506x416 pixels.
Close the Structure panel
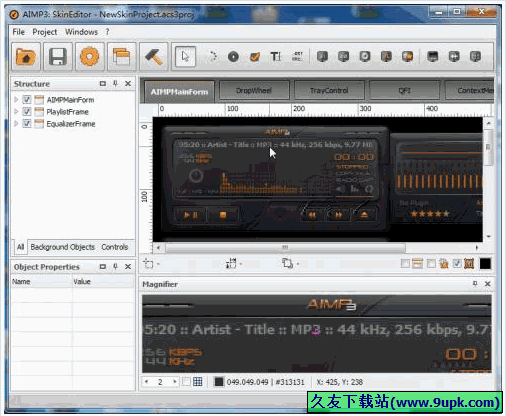(128, 83)
